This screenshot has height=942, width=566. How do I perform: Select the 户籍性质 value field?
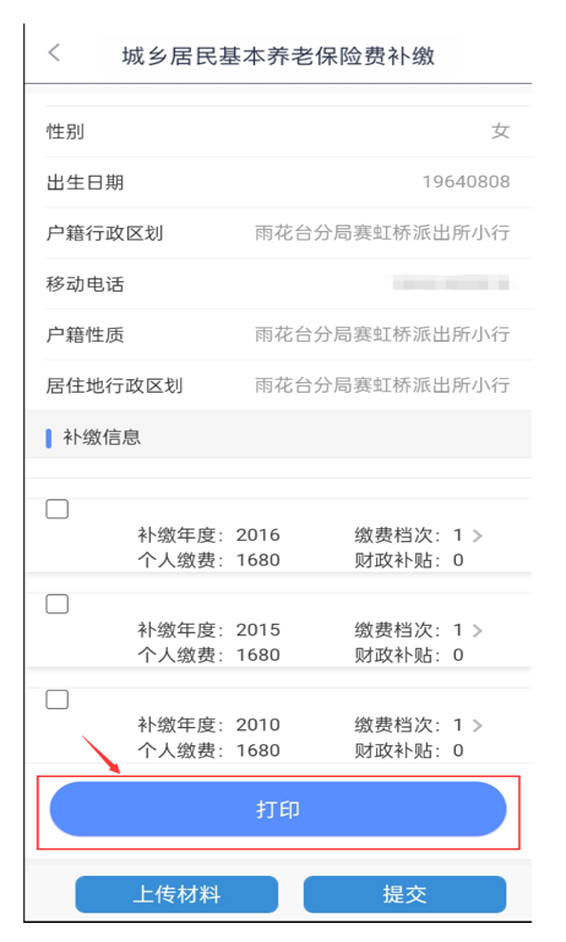(382, 334)
